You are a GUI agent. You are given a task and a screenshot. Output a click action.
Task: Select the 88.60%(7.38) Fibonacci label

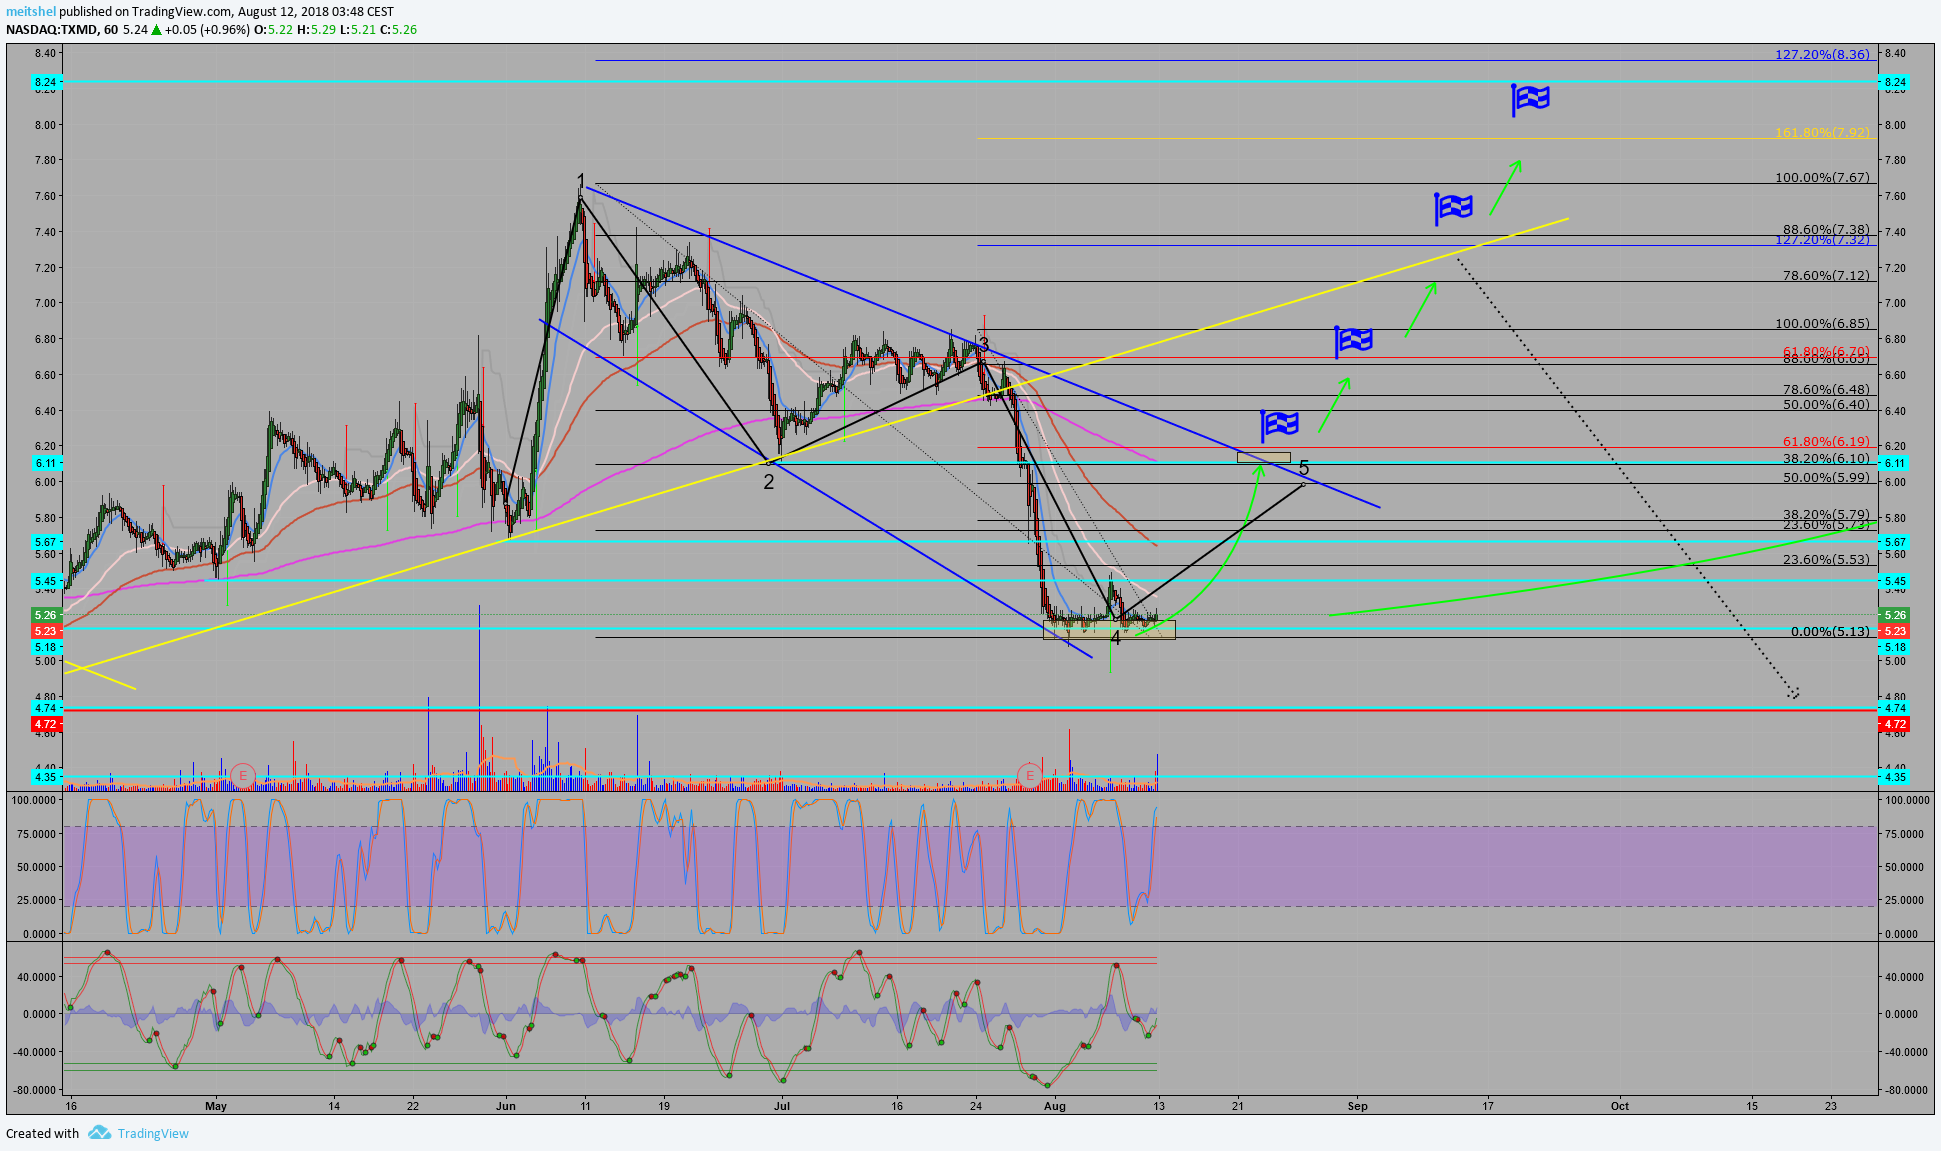(1826, 229)
